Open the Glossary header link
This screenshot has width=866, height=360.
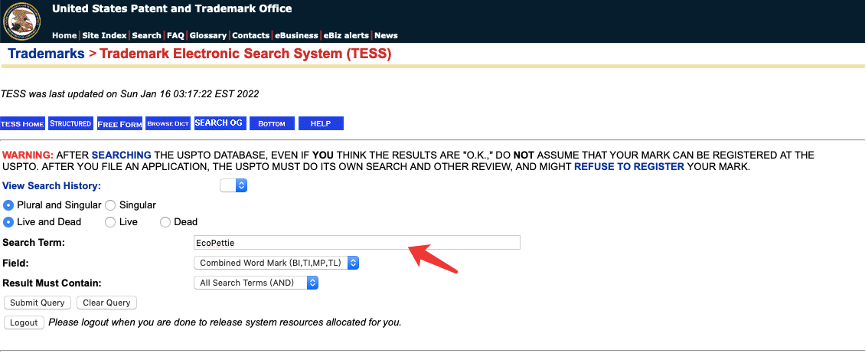point(208,35)
